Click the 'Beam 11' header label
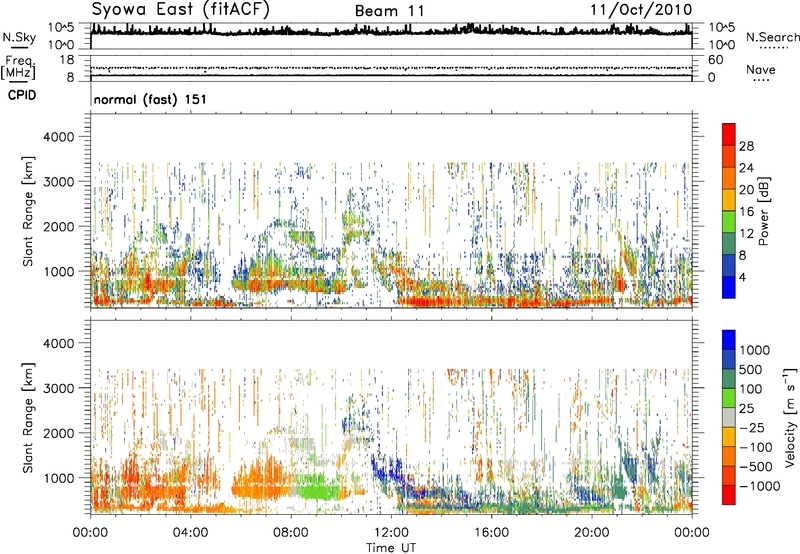 click(389, 11)
